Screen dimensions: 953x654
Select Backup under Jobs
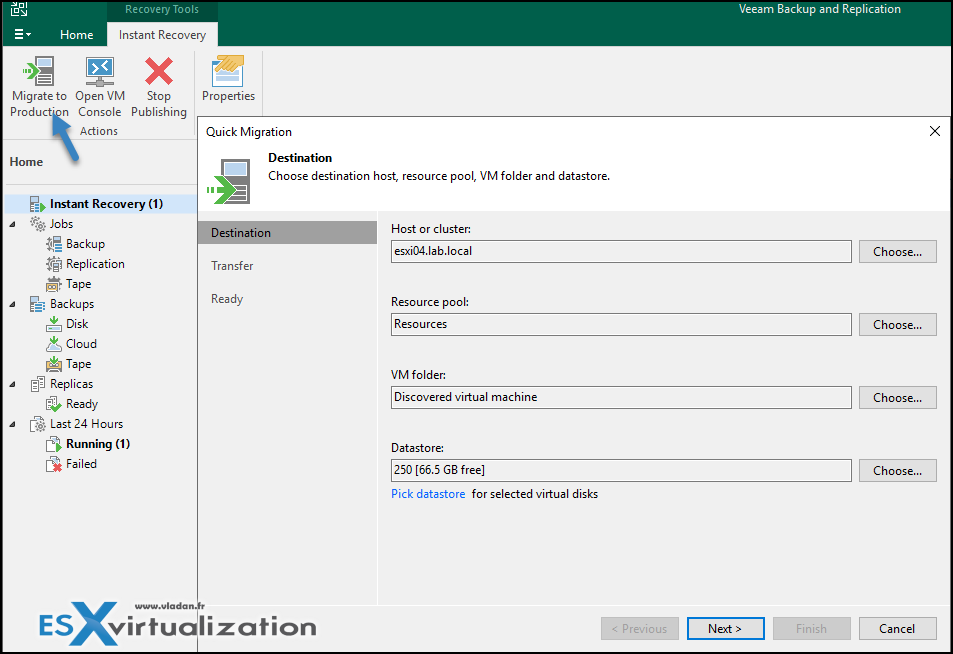[86, 244]
